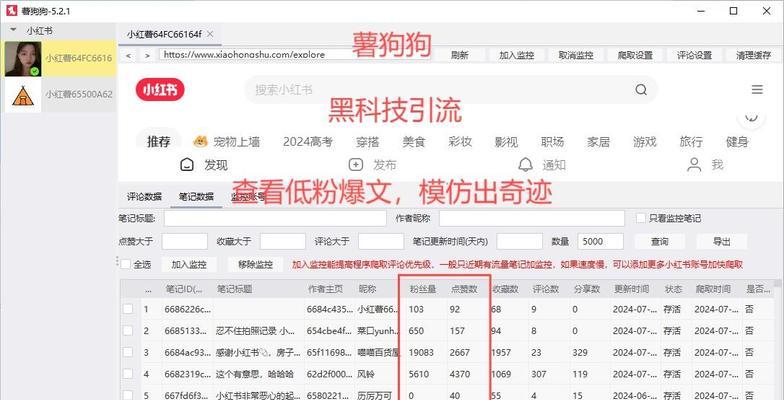This screenshot has width=784, height=400.
Task: Sort by 粉丝量 column header
Action: pyautogui.click(x=423, y=289)
